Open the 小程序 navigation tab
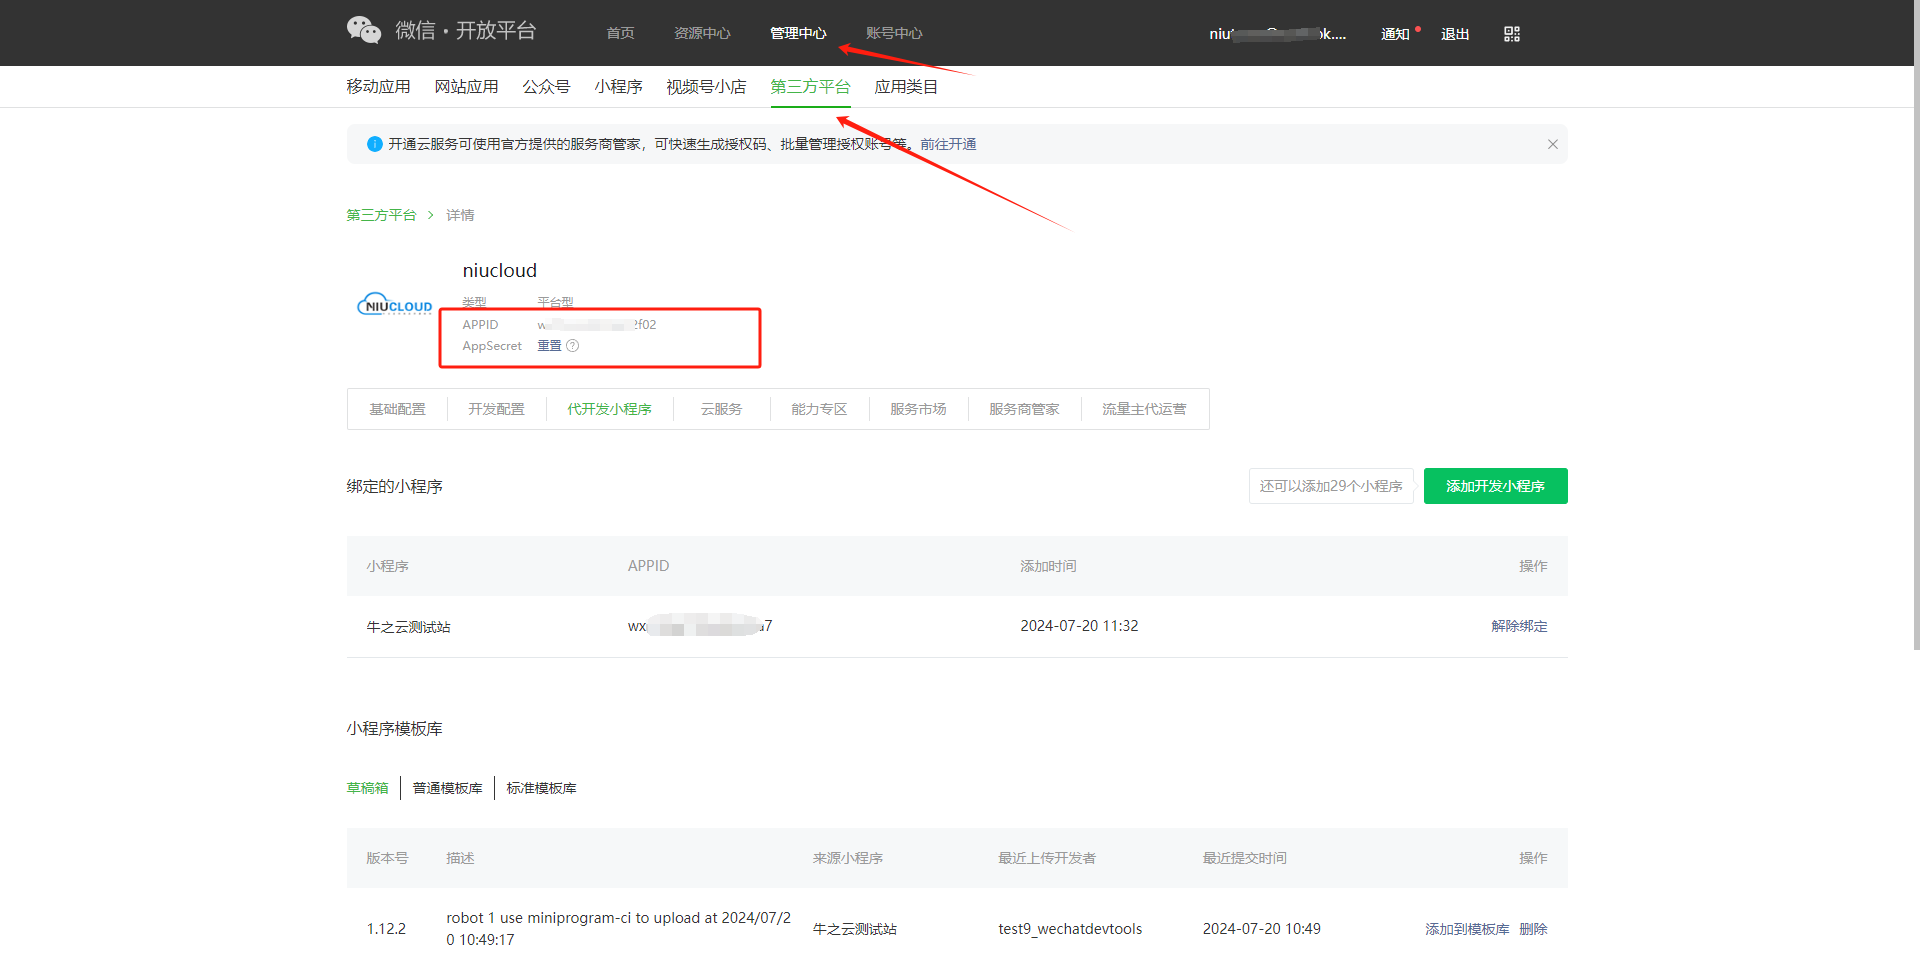The width and height of the screenshot is (1920, 953). [618, 87]
